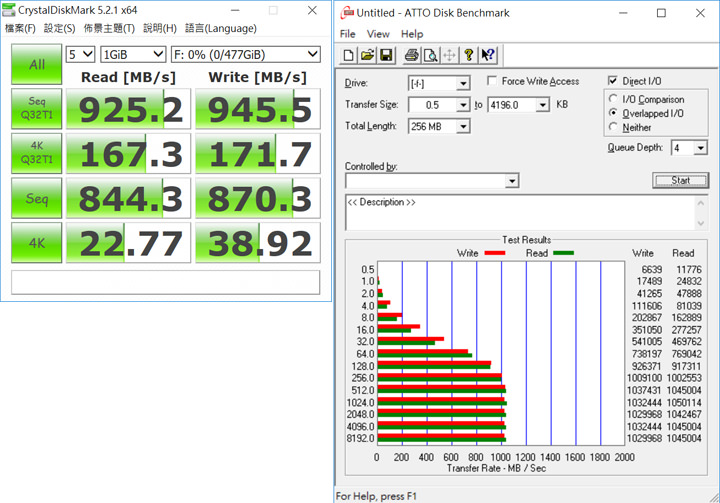Click the New file icon in ATTO toolbar
This screenshot has height=503, width=720.
348,54
